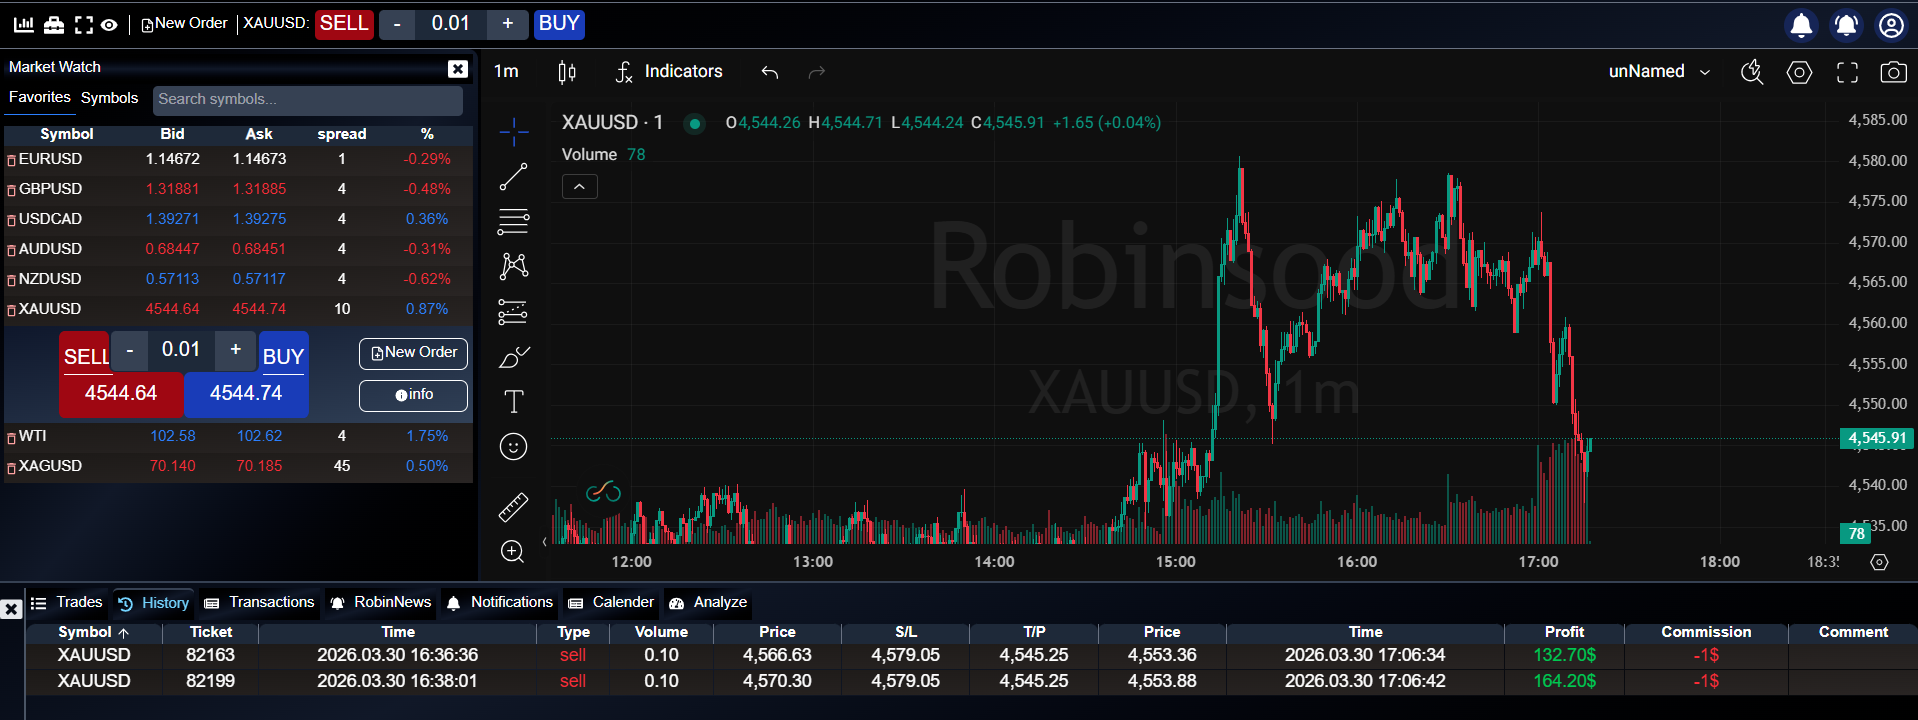Toggle fullscreen chart mode
This screenshot has width=1918, height=720.
pos(1847,72)
